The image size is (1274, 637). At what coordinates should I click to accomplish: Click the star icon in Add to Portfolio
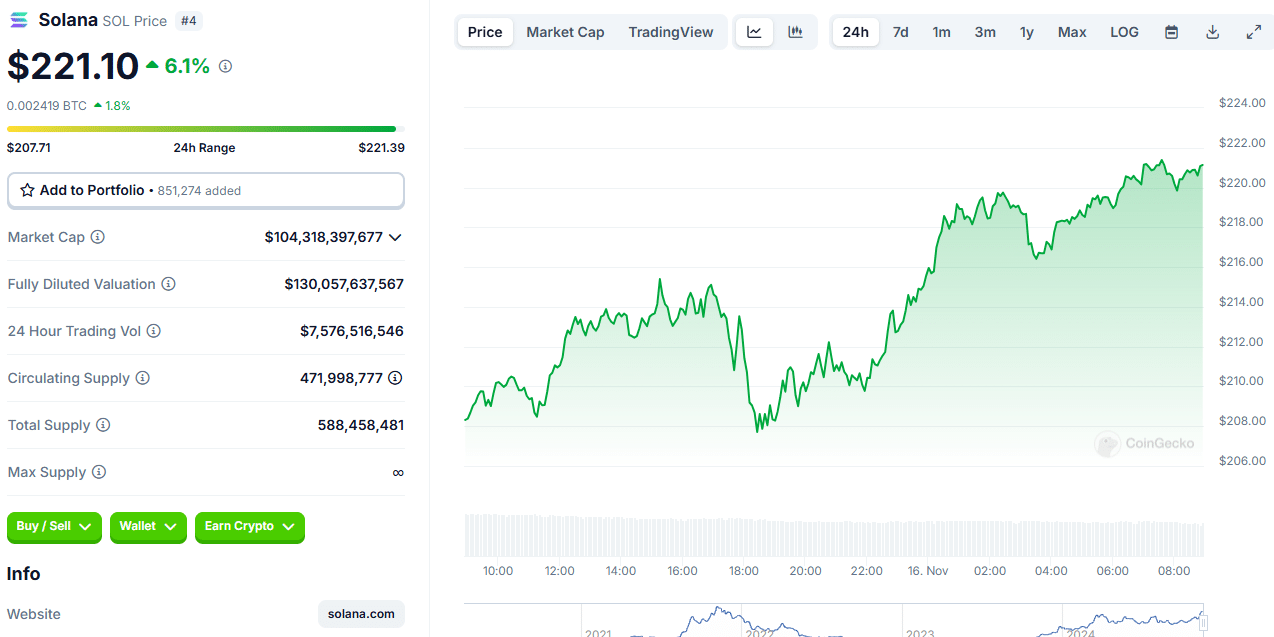coord(27,190)
